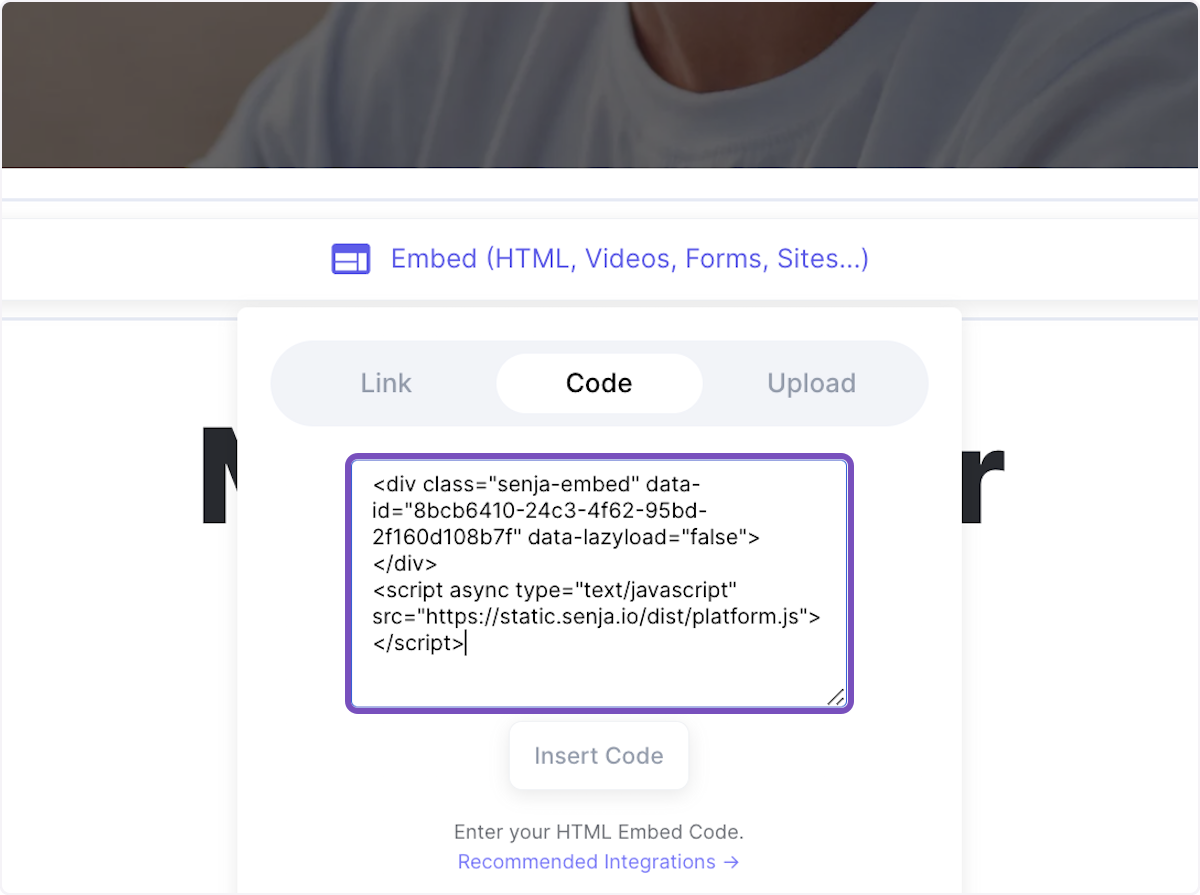Click the Embed (HTML, Videos, Forms, Sites...) link

click(629, 258)
